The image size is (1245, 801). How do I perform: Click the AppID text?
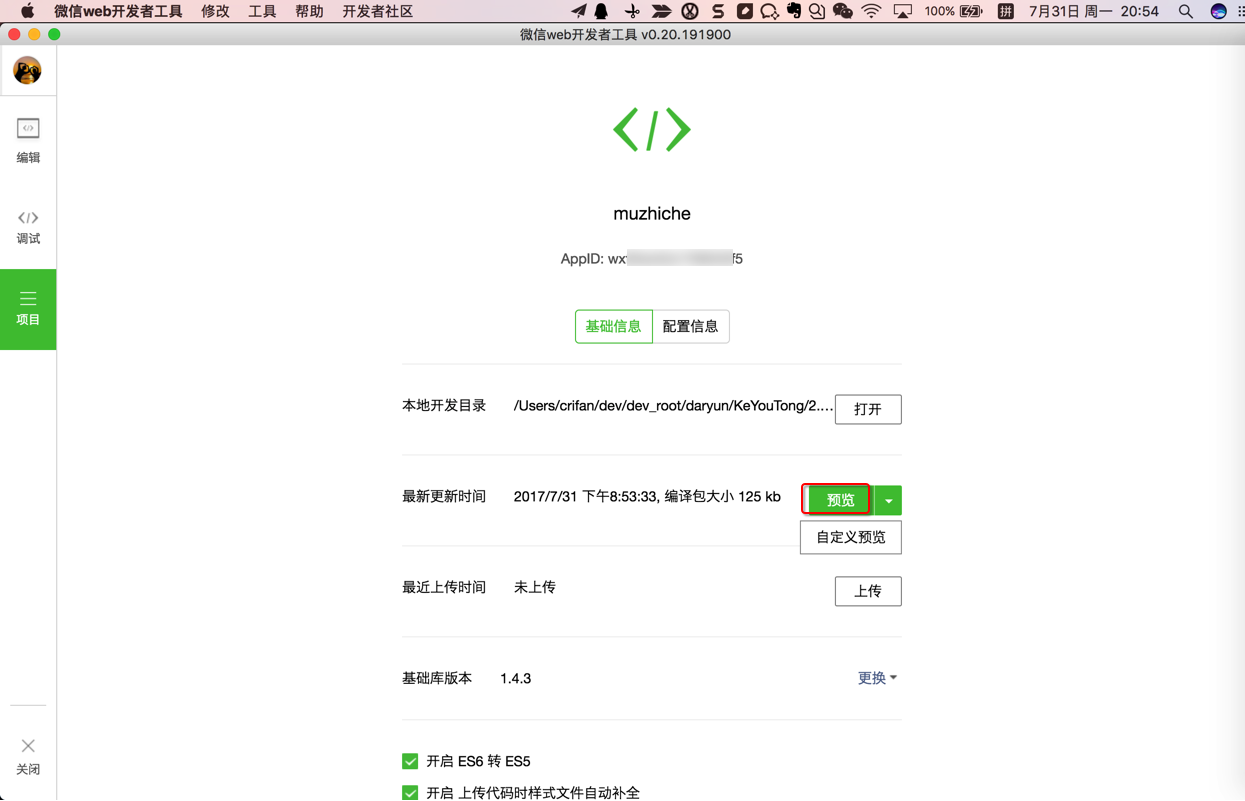[652, 258]
